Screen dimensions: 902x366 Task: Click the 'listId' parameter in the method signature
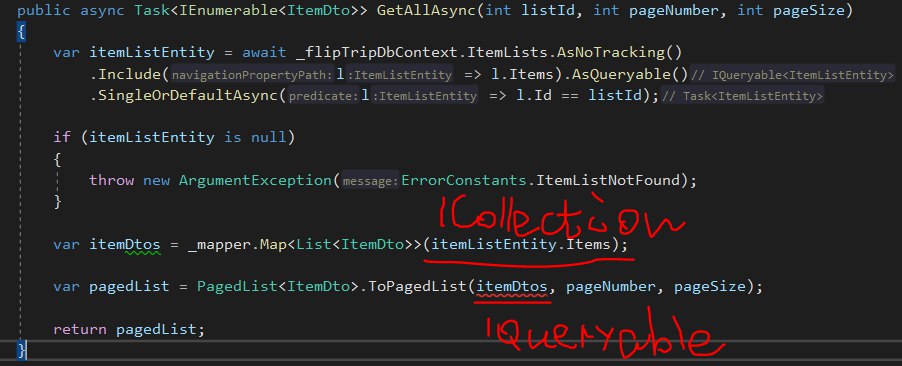(548, 10)
